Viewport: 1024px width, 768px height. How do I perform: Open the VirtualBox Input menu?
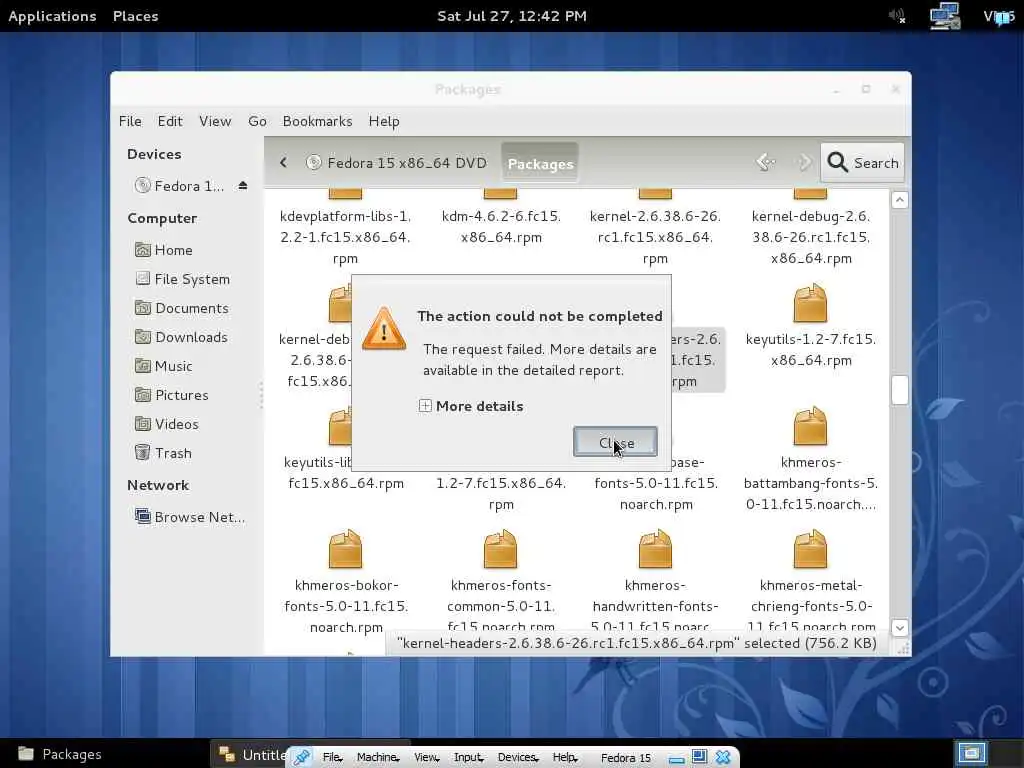tap(468, 758)
